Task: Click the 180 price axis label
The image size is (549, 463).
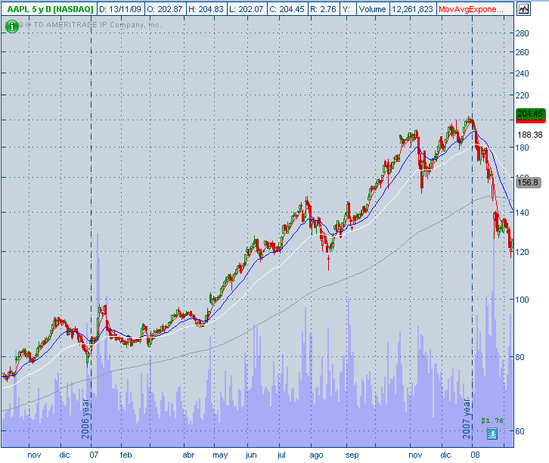Action: point(522,147)
